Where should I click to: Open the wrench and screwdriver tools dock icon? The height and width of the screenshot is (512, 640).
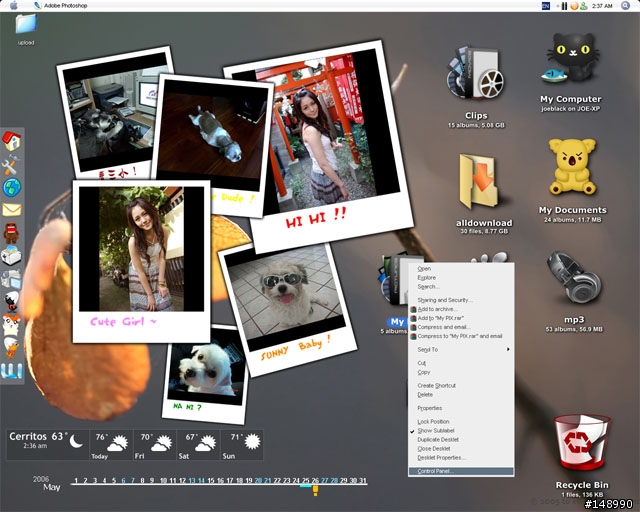(10, 165)
